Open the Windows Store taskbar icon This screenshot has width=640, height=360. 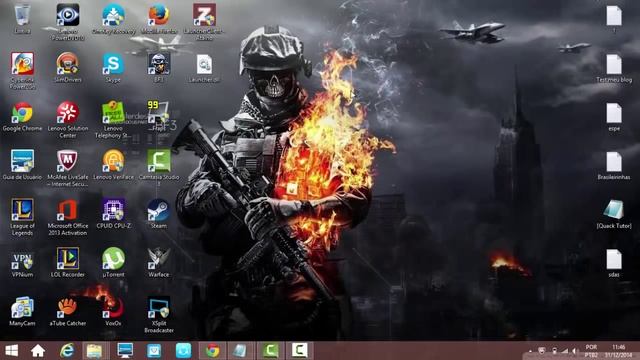pos(154,350)
